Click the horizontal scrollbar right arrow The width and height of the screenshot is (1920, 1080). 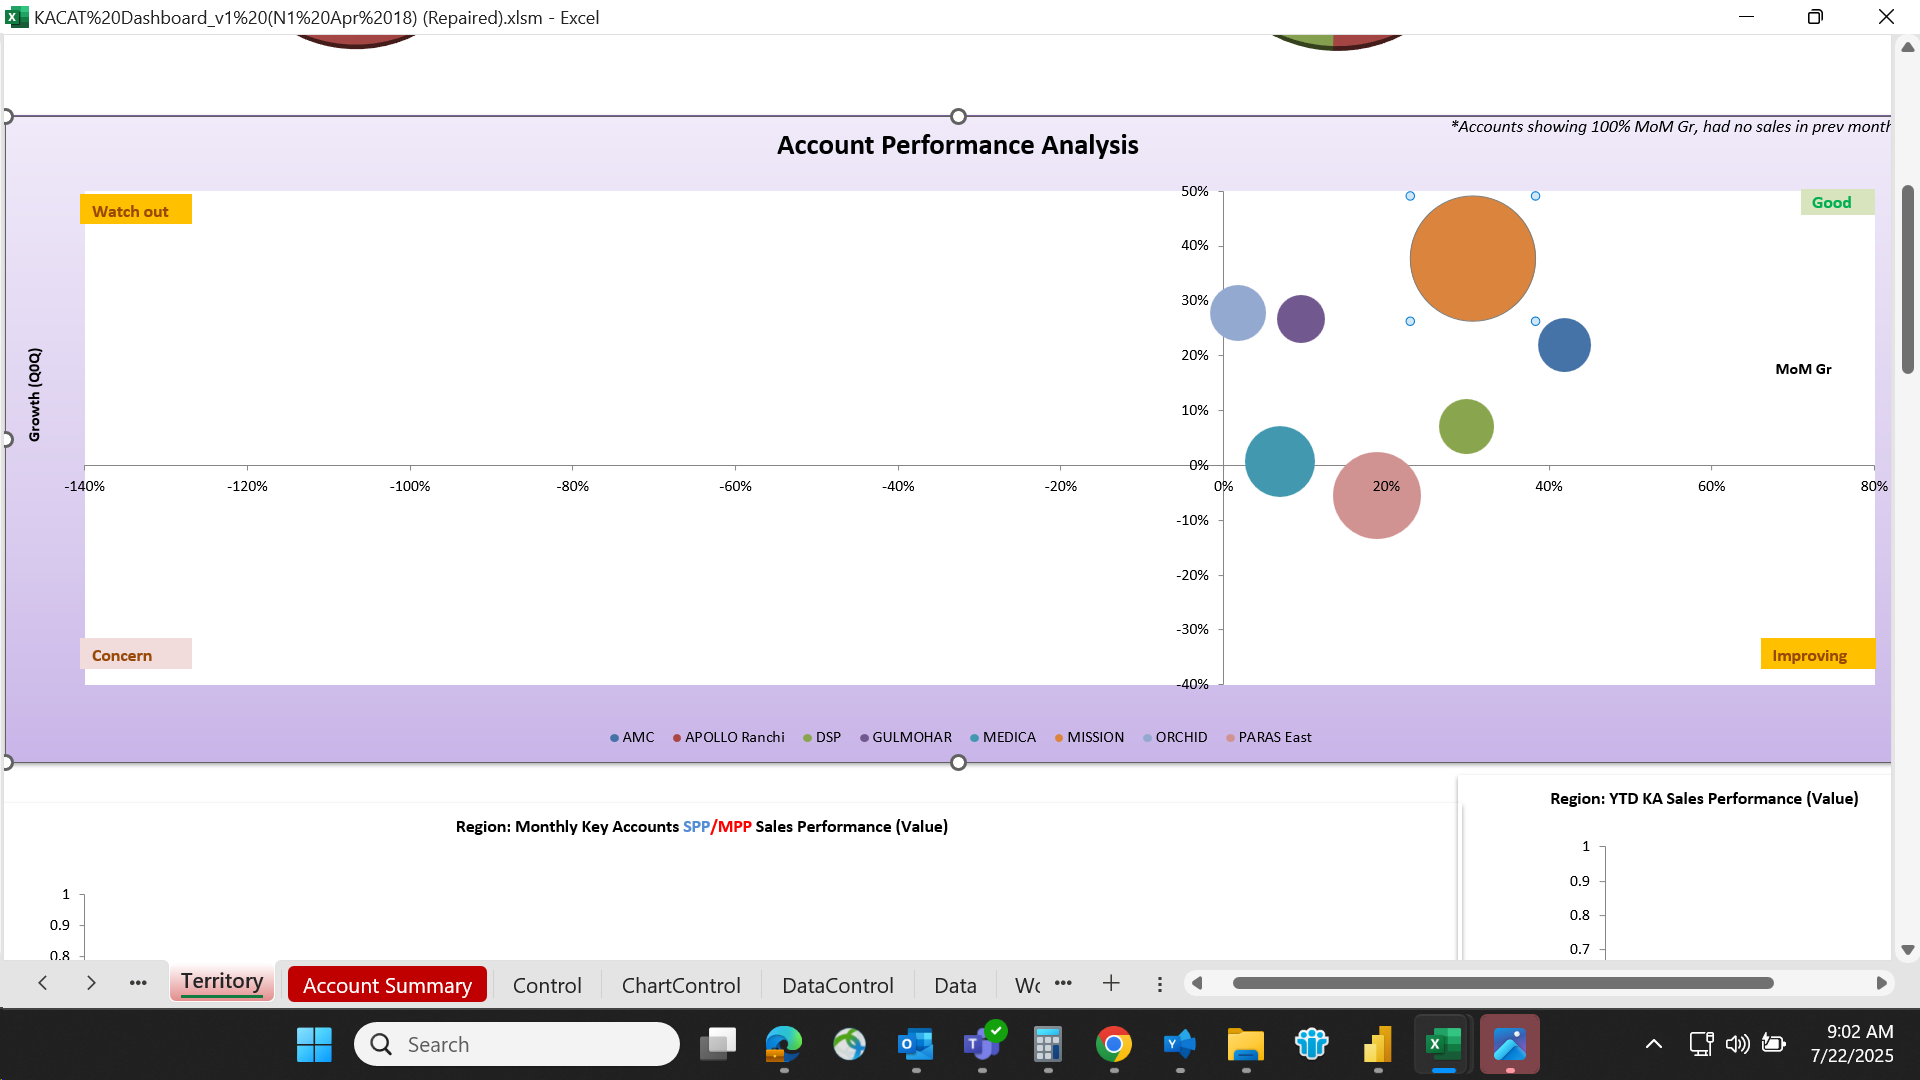click(1881, 984)
